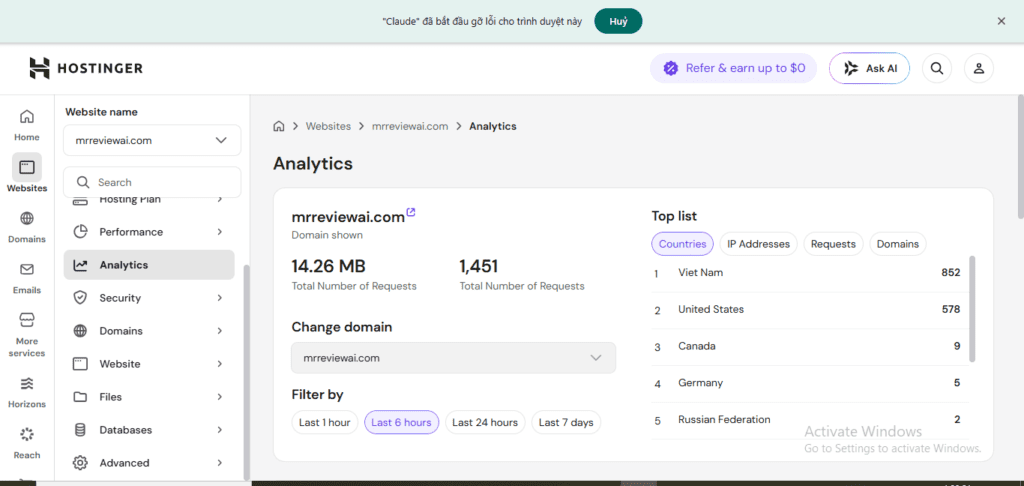Open the Change domain dropdown
This screenshot has height=486, width=1024.
(453, 358)
